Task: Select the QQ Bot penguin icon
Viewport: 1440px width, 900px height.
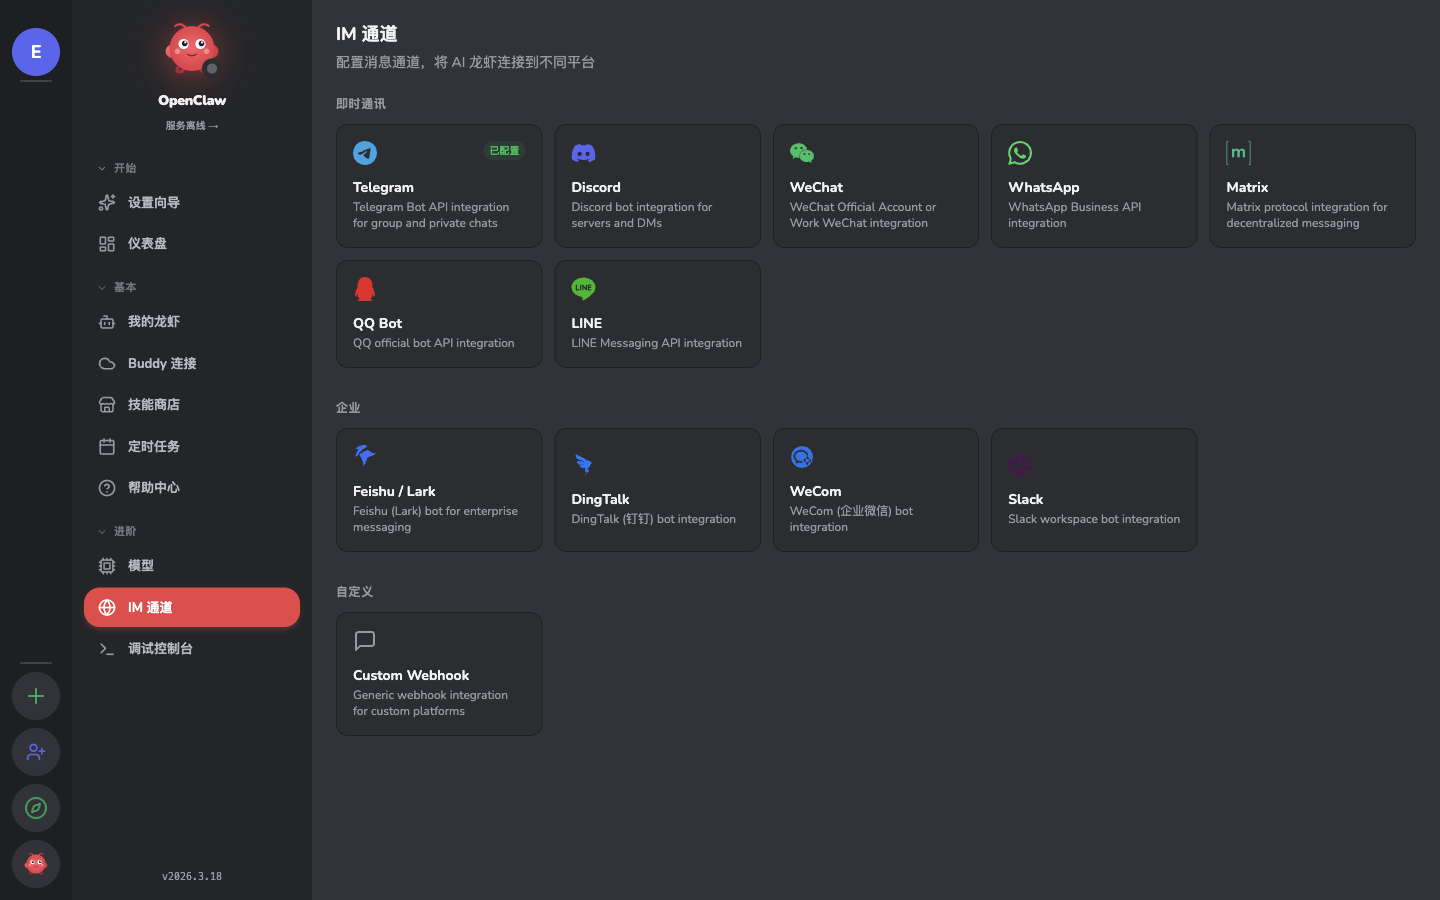Action: [x=364, y=289]
